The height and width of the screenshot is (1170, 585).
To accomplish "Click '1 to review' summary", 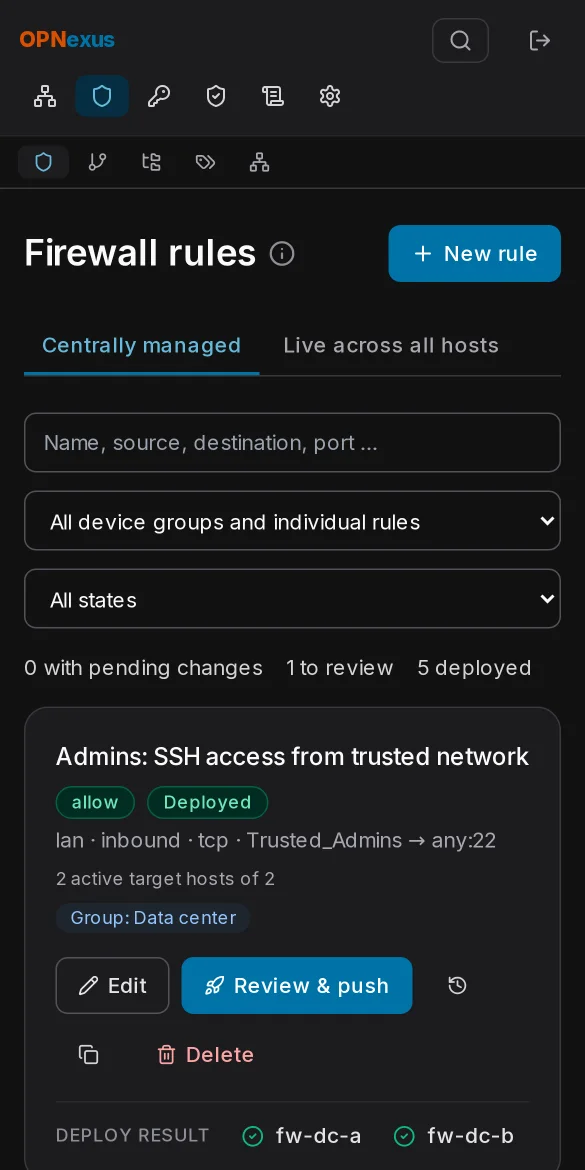I will click(x=340, y=668).
